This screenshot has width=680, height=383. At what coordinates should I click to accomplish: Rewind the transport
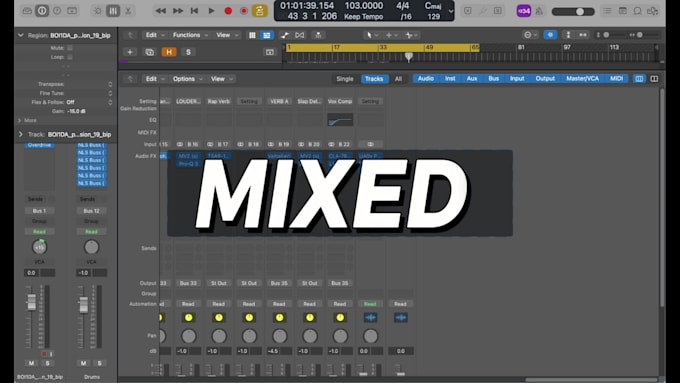pos(160,11)
